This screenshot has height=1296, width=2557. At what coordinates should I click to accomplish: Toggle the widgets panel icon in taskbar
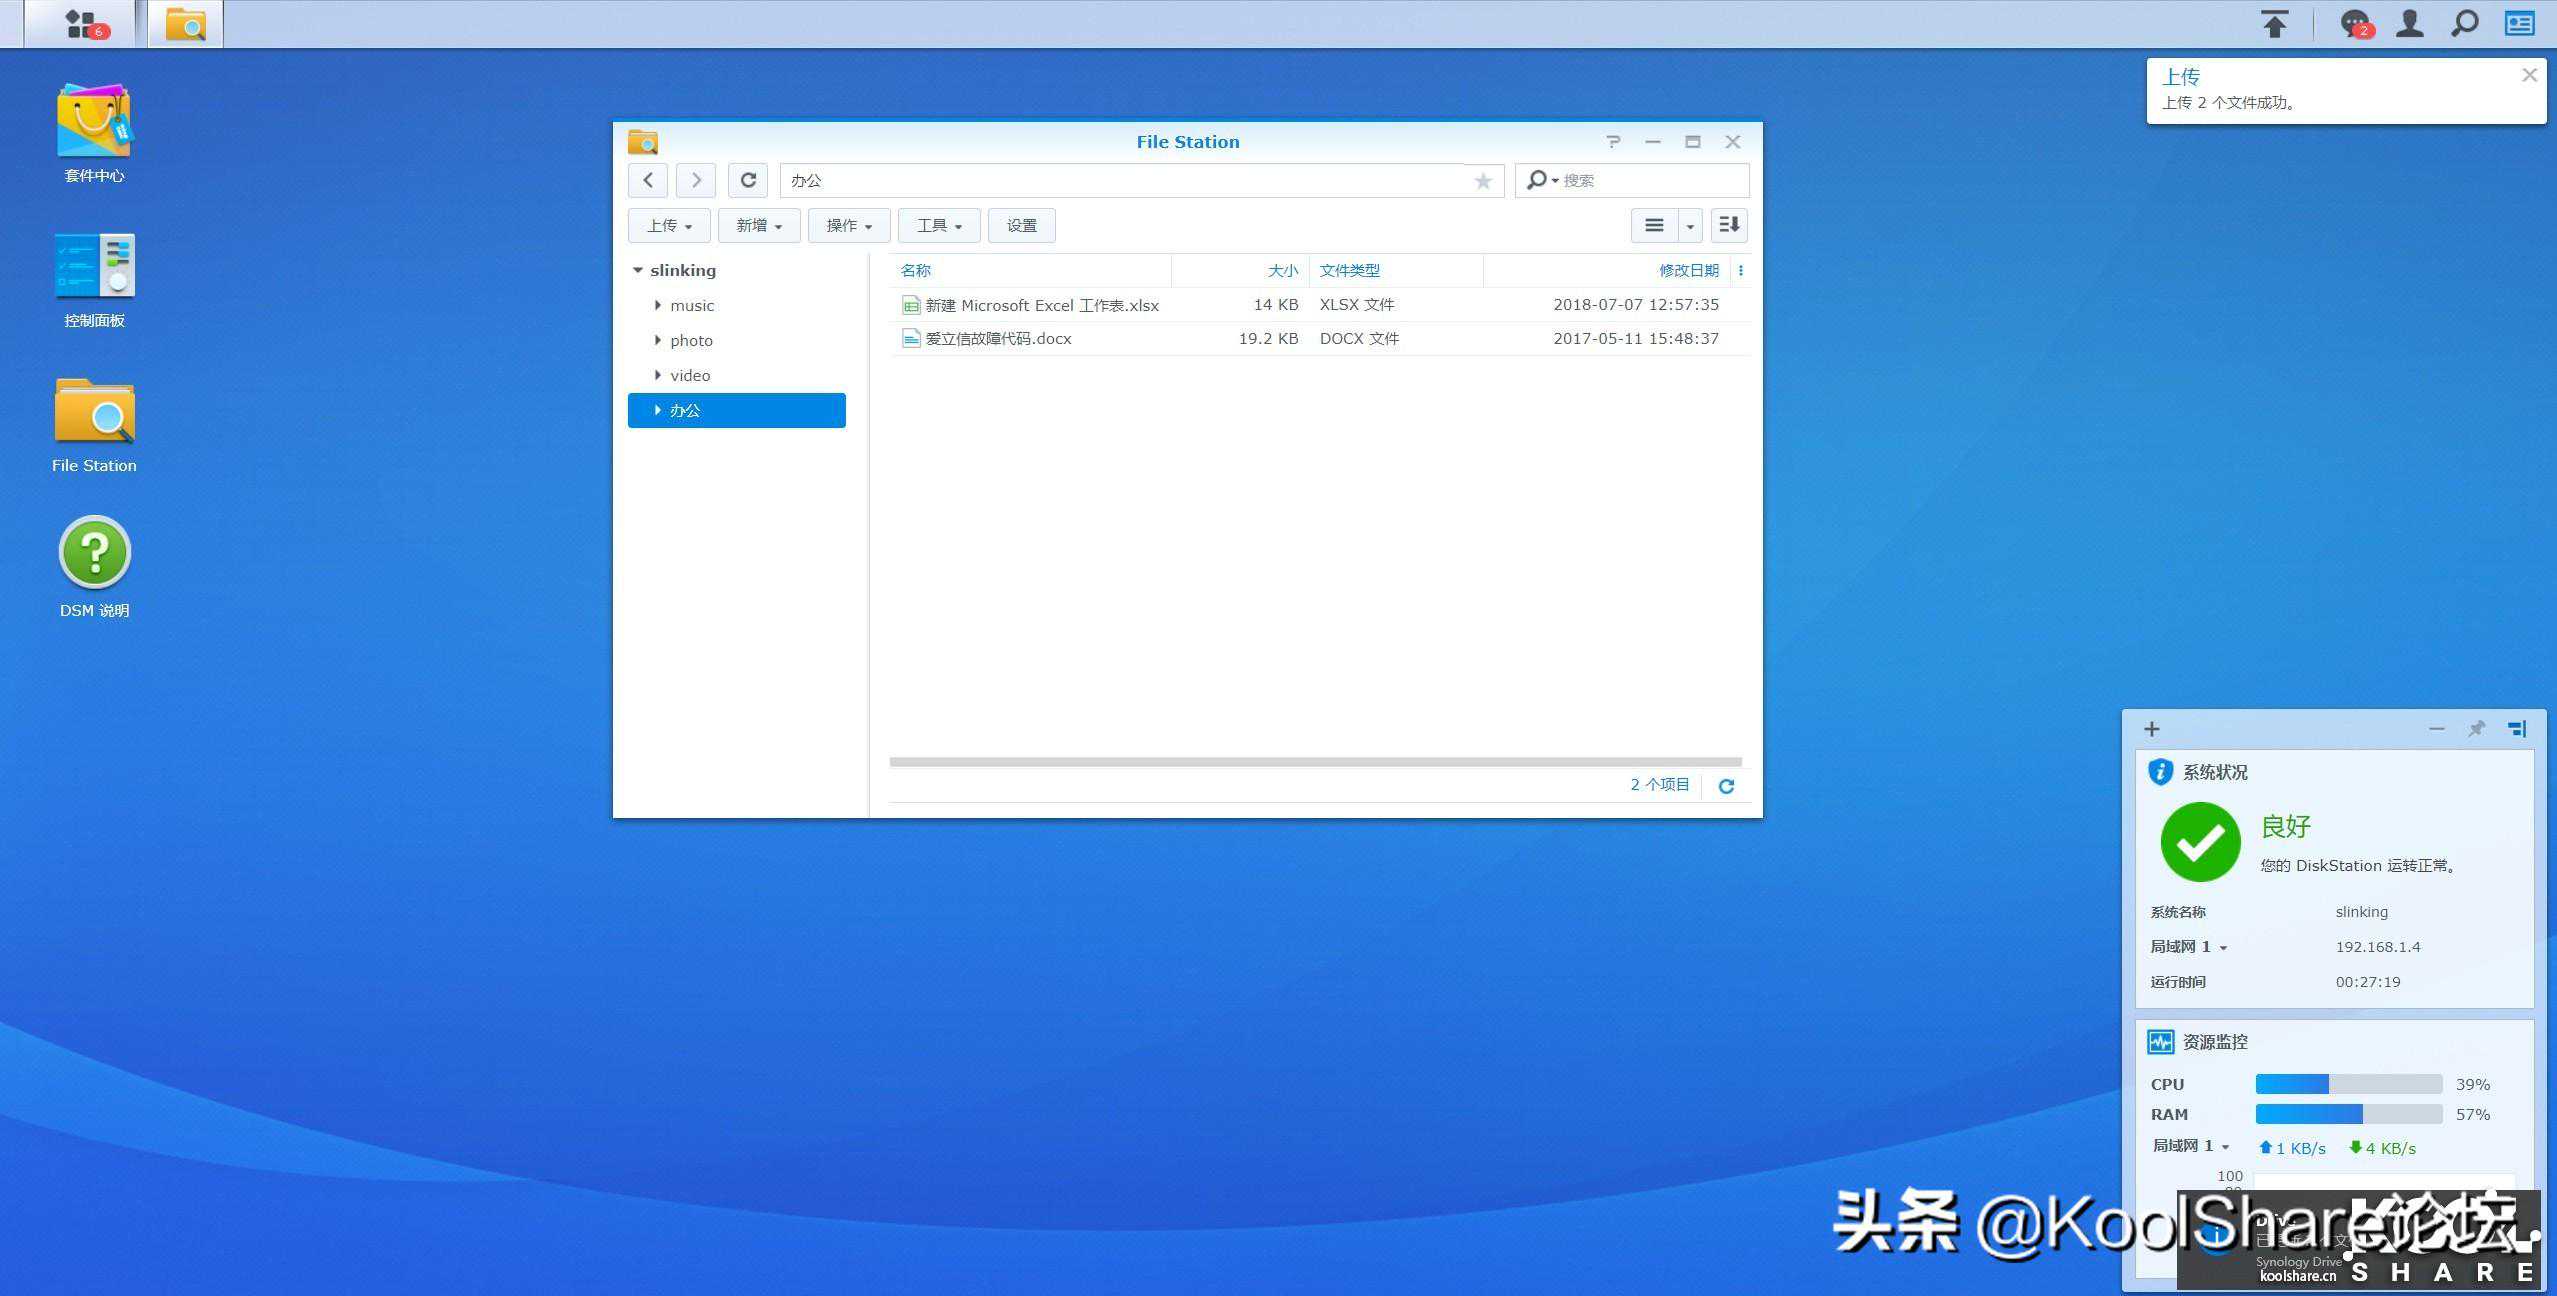coord(2519,23)
